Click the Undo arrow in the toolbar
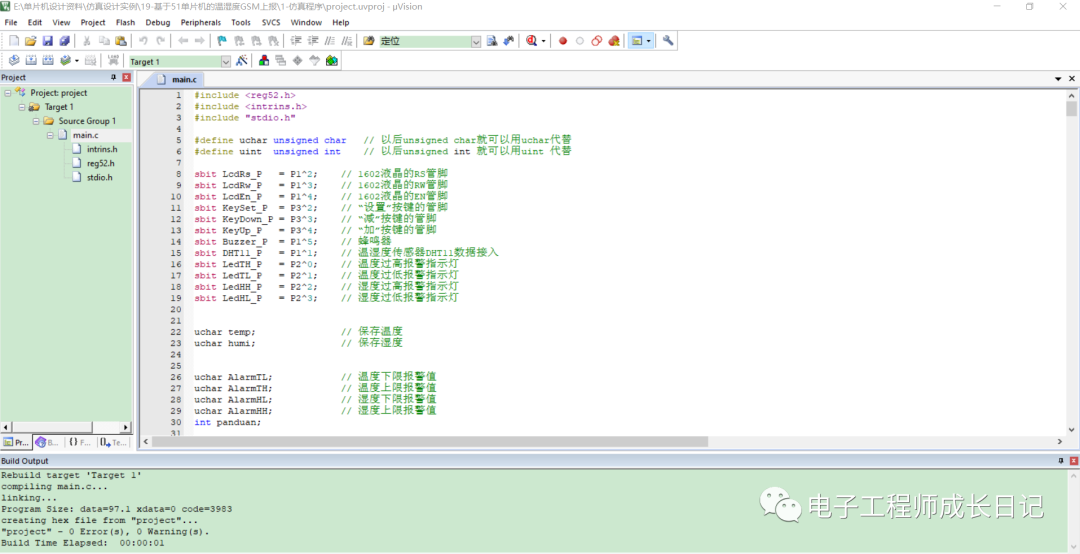The width and height of the screenshot is (1080, 554). pos(143,41)
